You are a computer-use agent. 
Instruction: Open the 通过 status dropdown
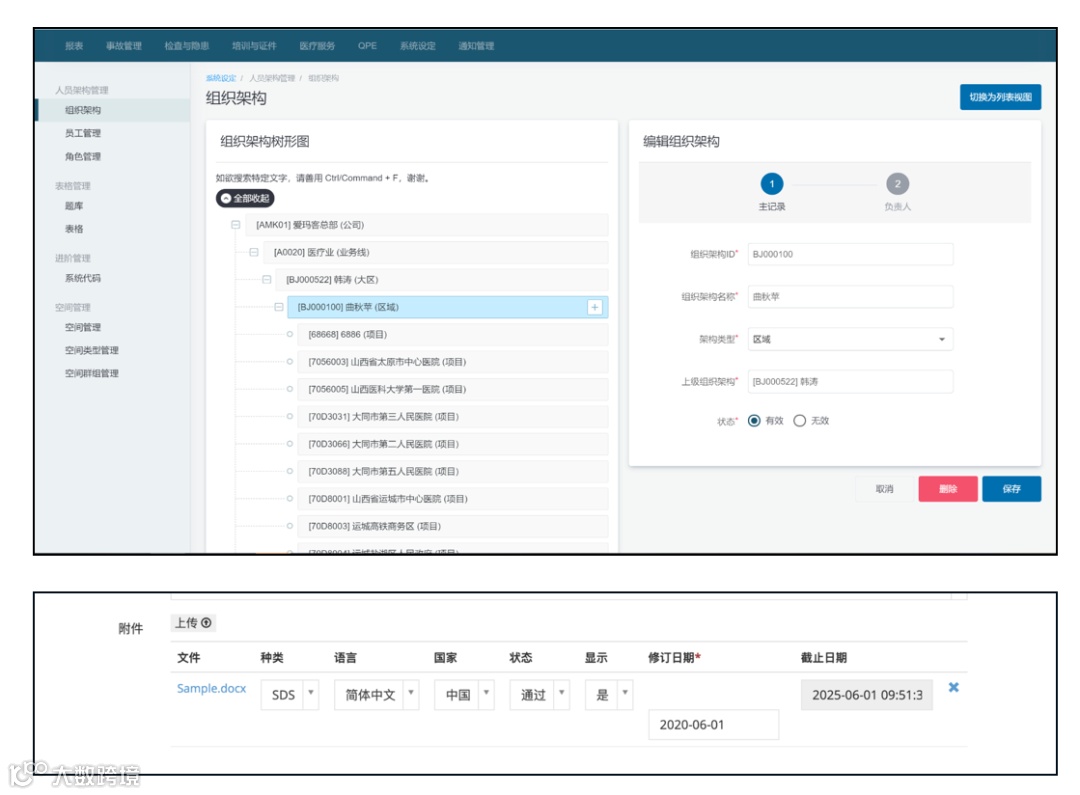(x=539, y=694)
